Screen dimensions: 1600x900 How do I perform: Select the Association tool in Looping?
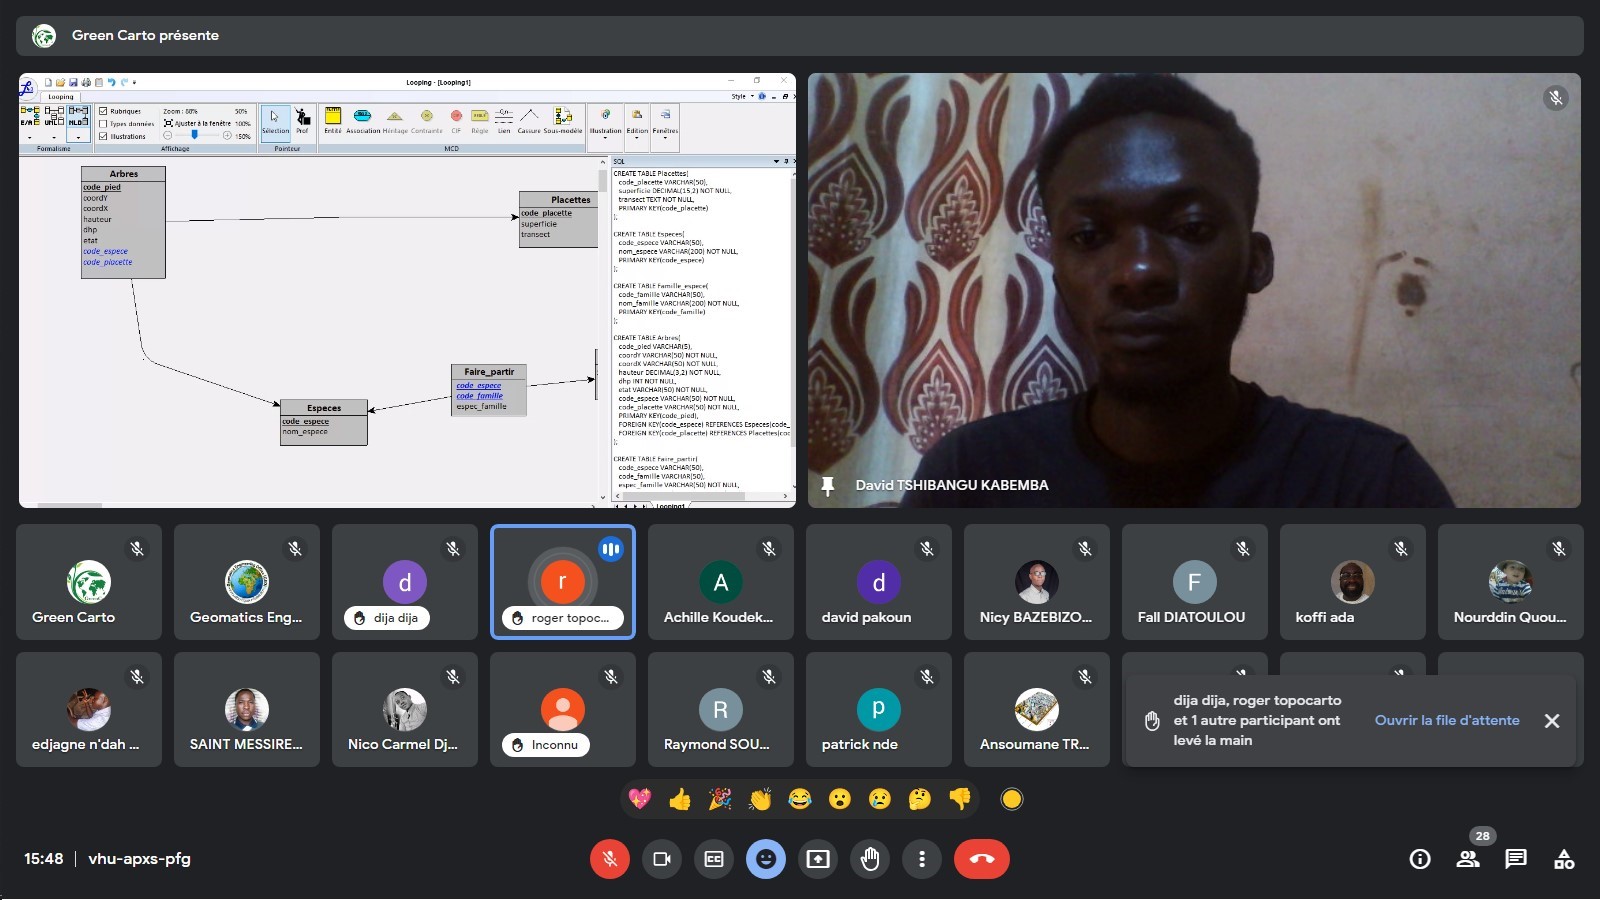point(363,120)
